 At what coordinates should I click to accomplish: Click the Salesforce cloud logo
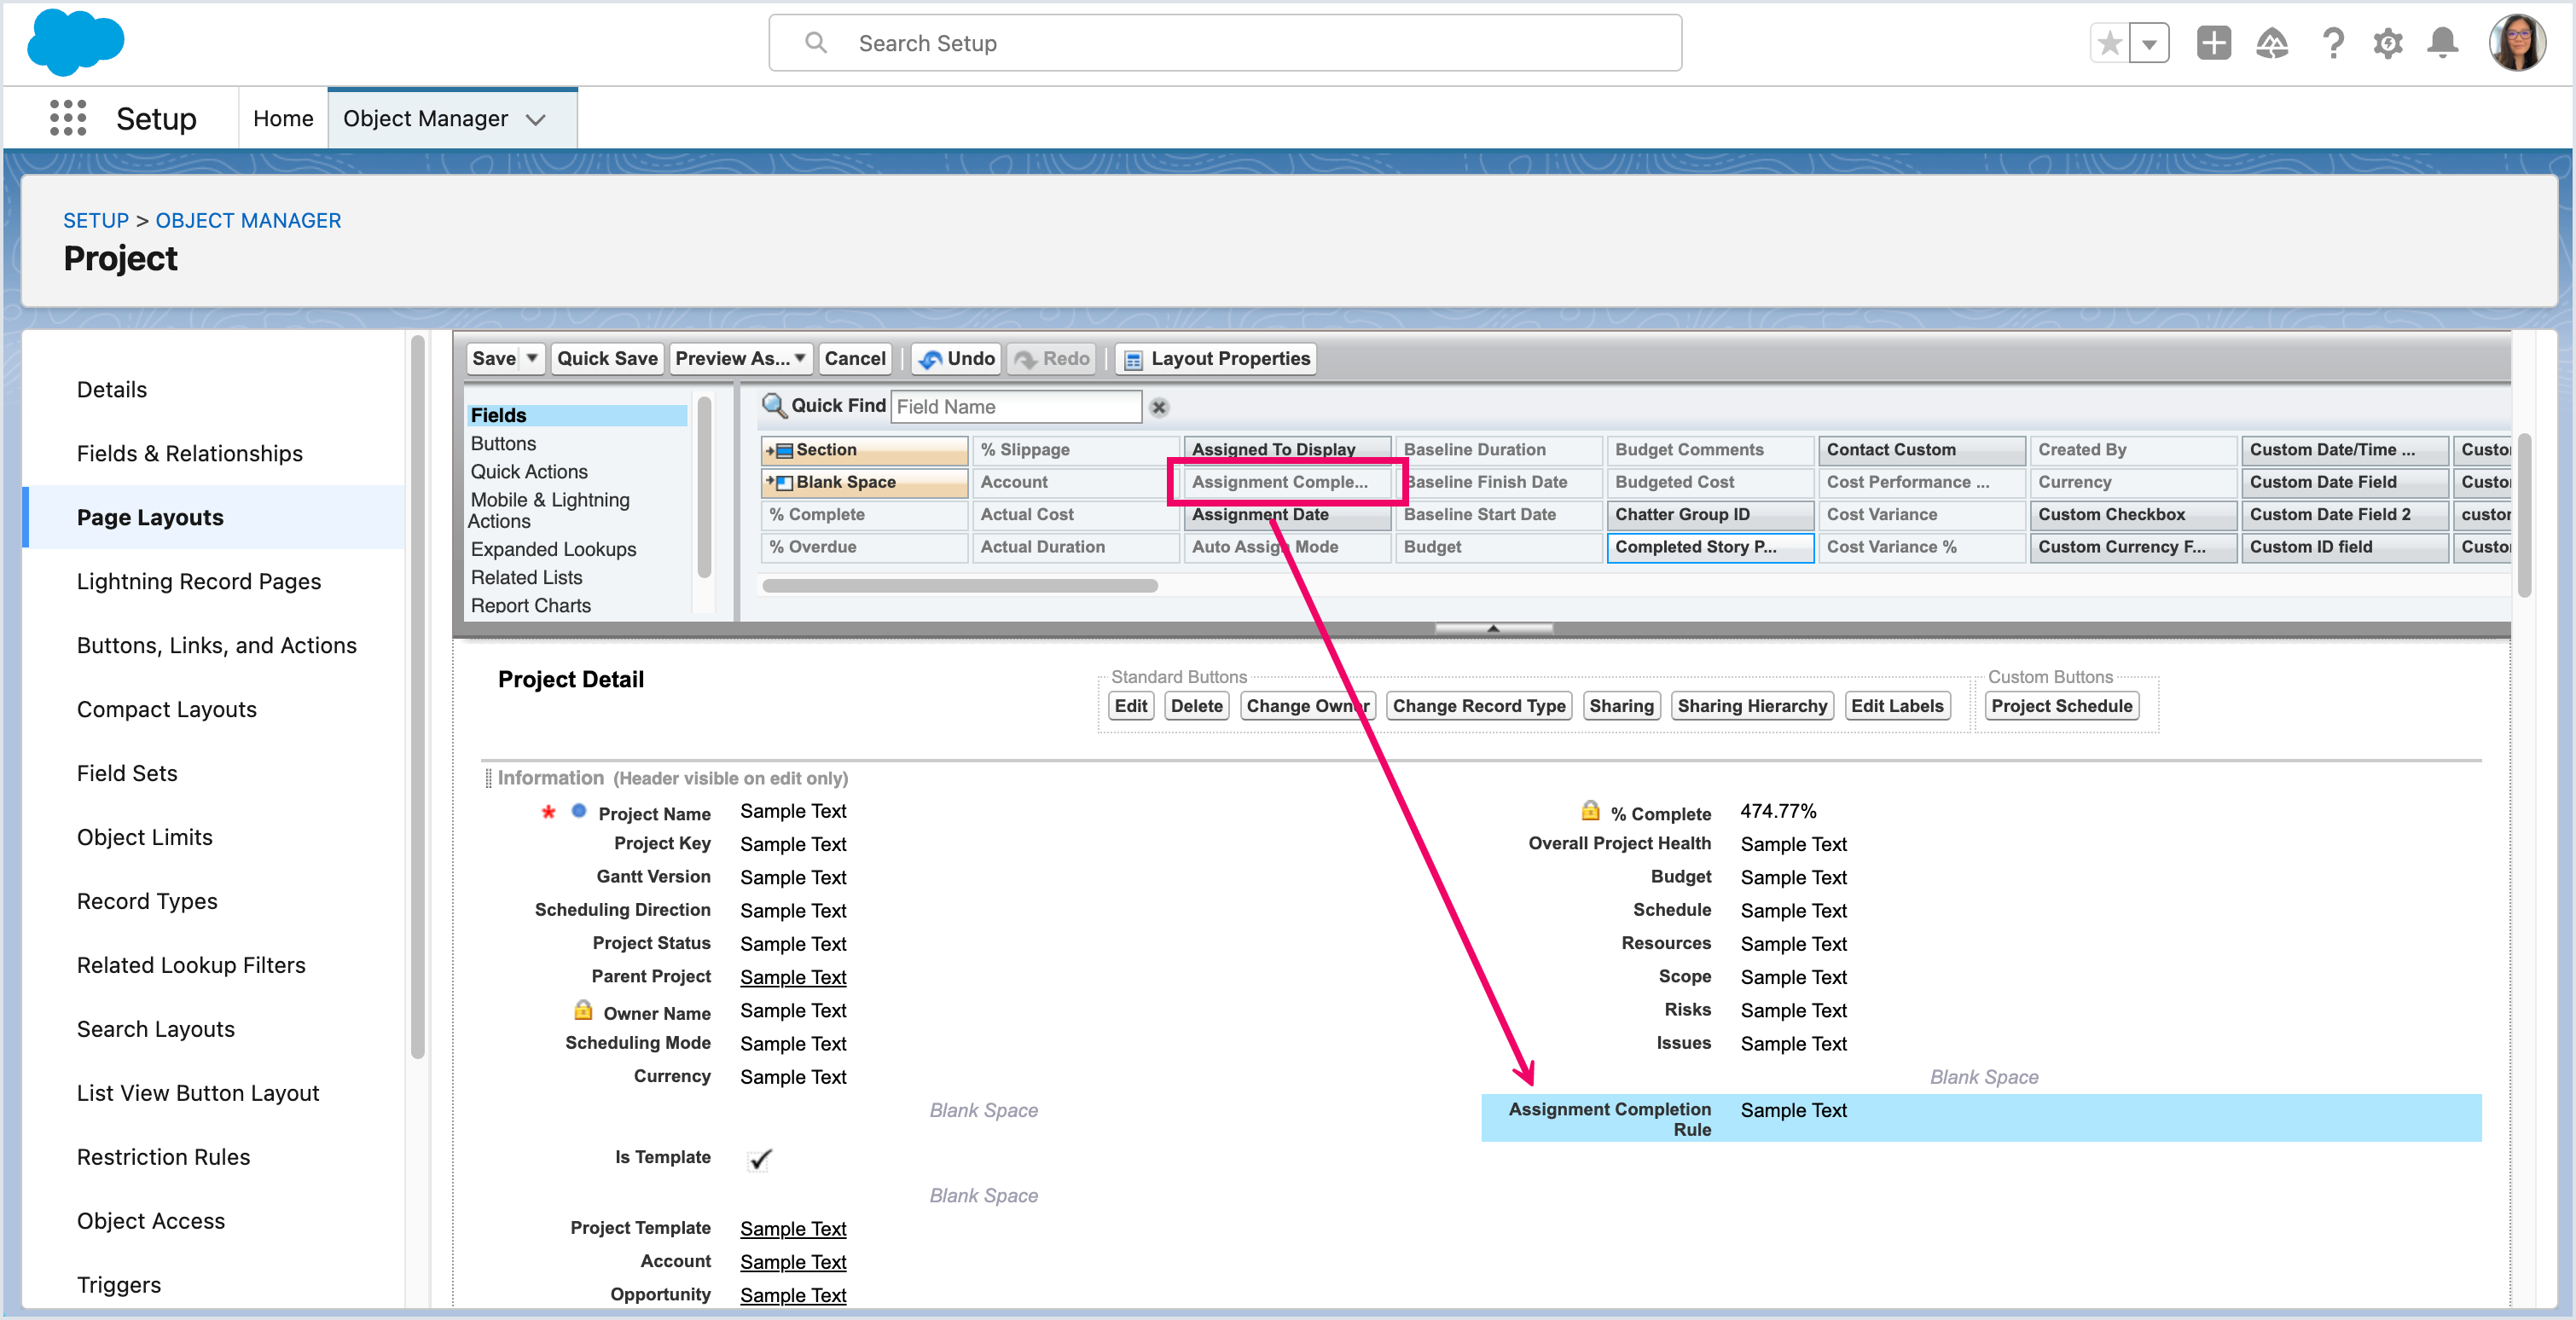76,42
